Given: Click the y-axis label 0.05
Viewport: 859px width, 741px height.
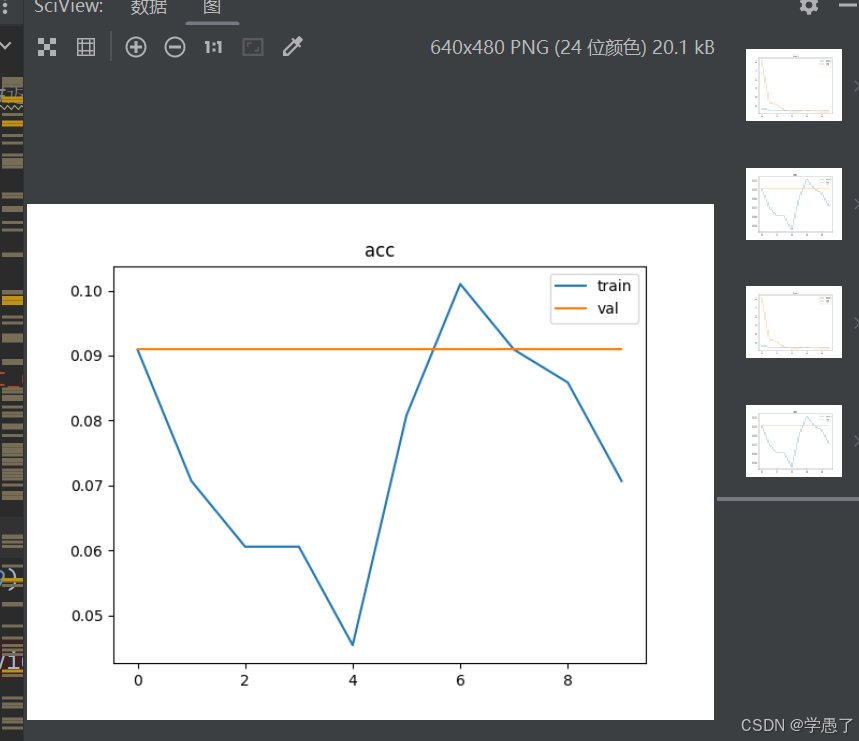Looking at the screenshot, I should (87, 616).
